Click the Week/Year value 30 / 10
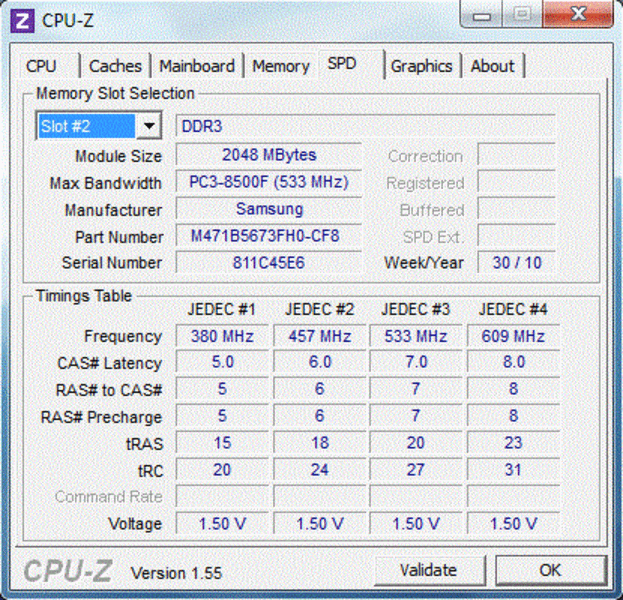Screen dimensions: 623x600 [517, 263]
